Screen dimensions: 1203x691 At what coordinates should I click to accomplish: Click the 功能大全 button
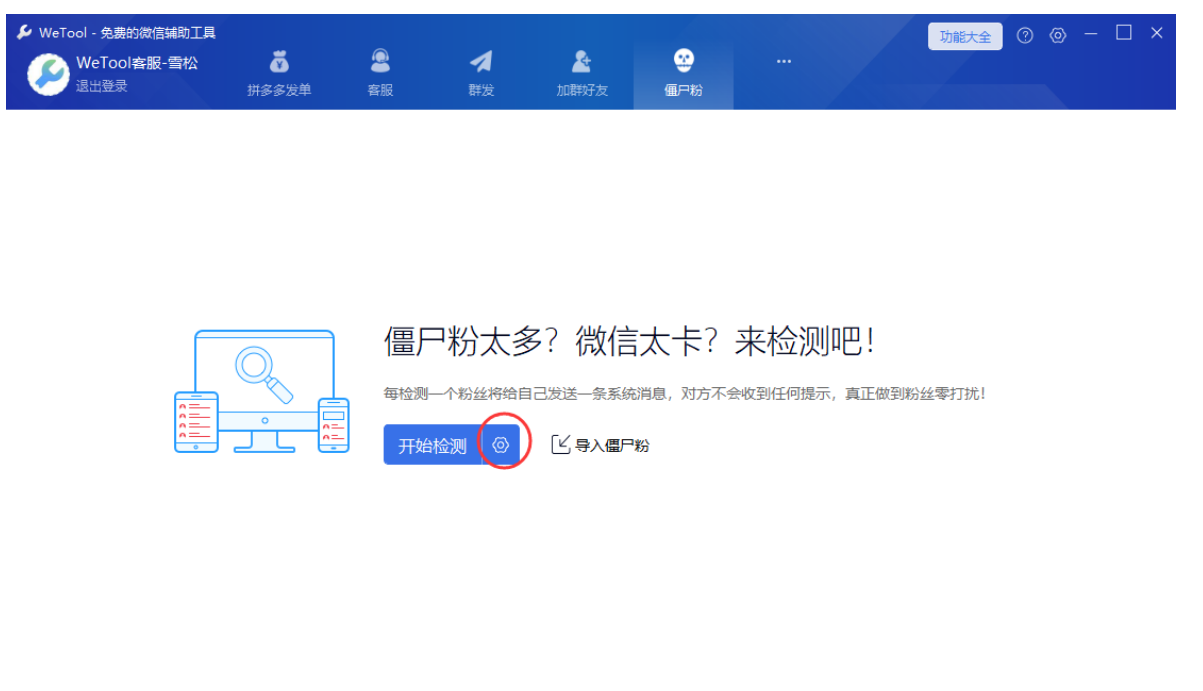pyautogui.click(x=965, y=37)
